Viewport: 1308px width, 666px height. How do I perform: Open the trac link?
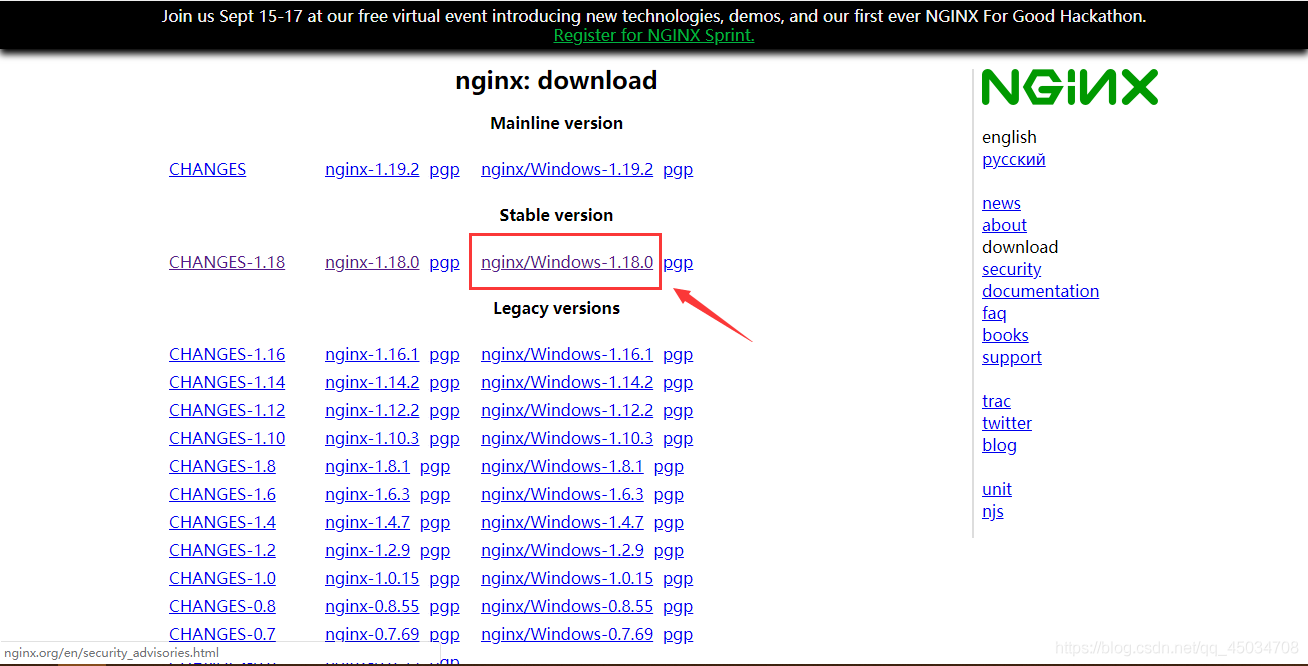(996, 401)
